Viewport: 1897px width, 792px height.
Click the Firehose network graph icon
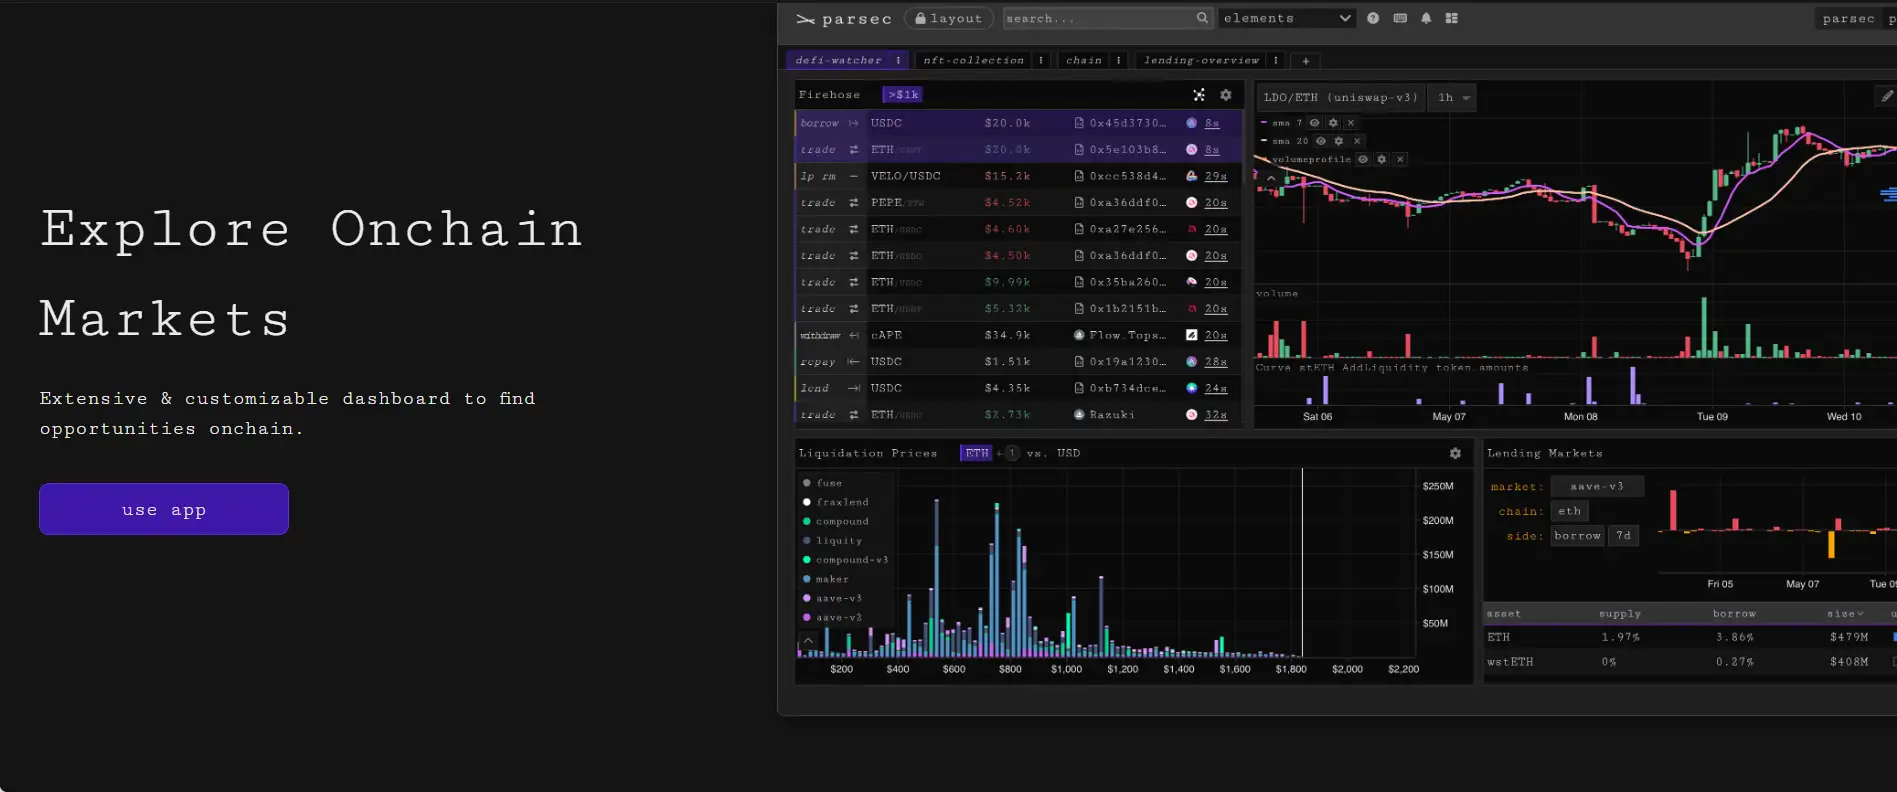1199,95
